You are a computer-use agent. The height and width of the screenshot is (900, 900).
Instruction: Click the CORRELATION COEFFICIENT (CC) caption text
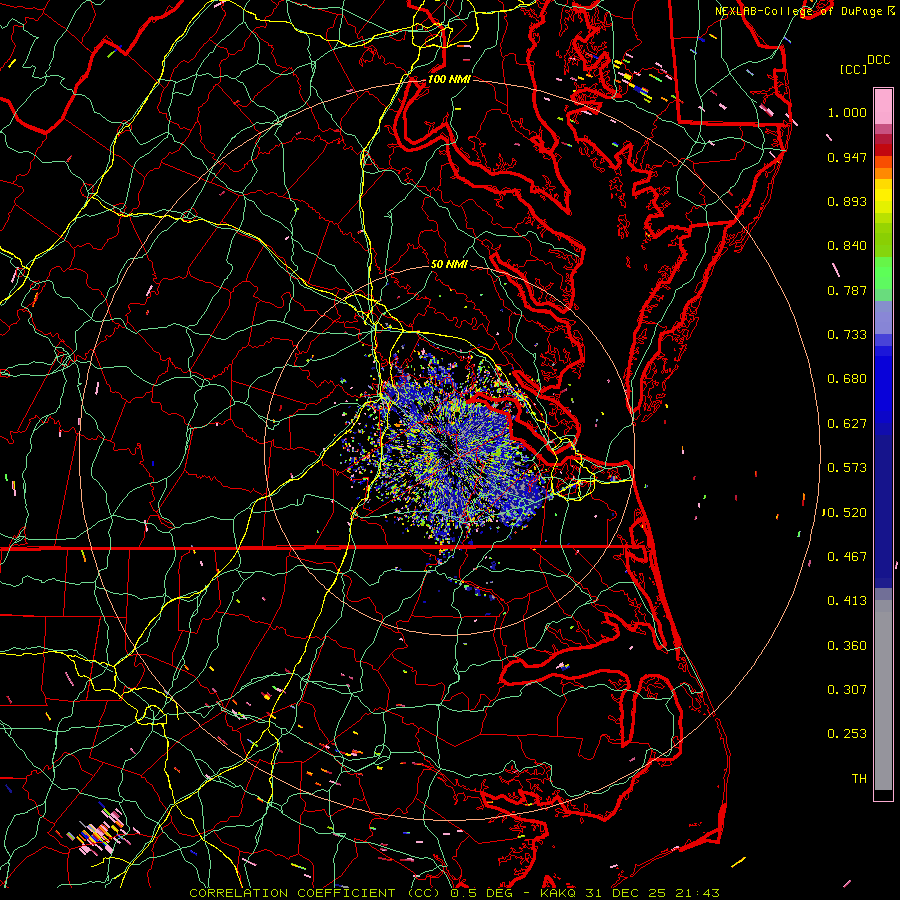(315, 893)
